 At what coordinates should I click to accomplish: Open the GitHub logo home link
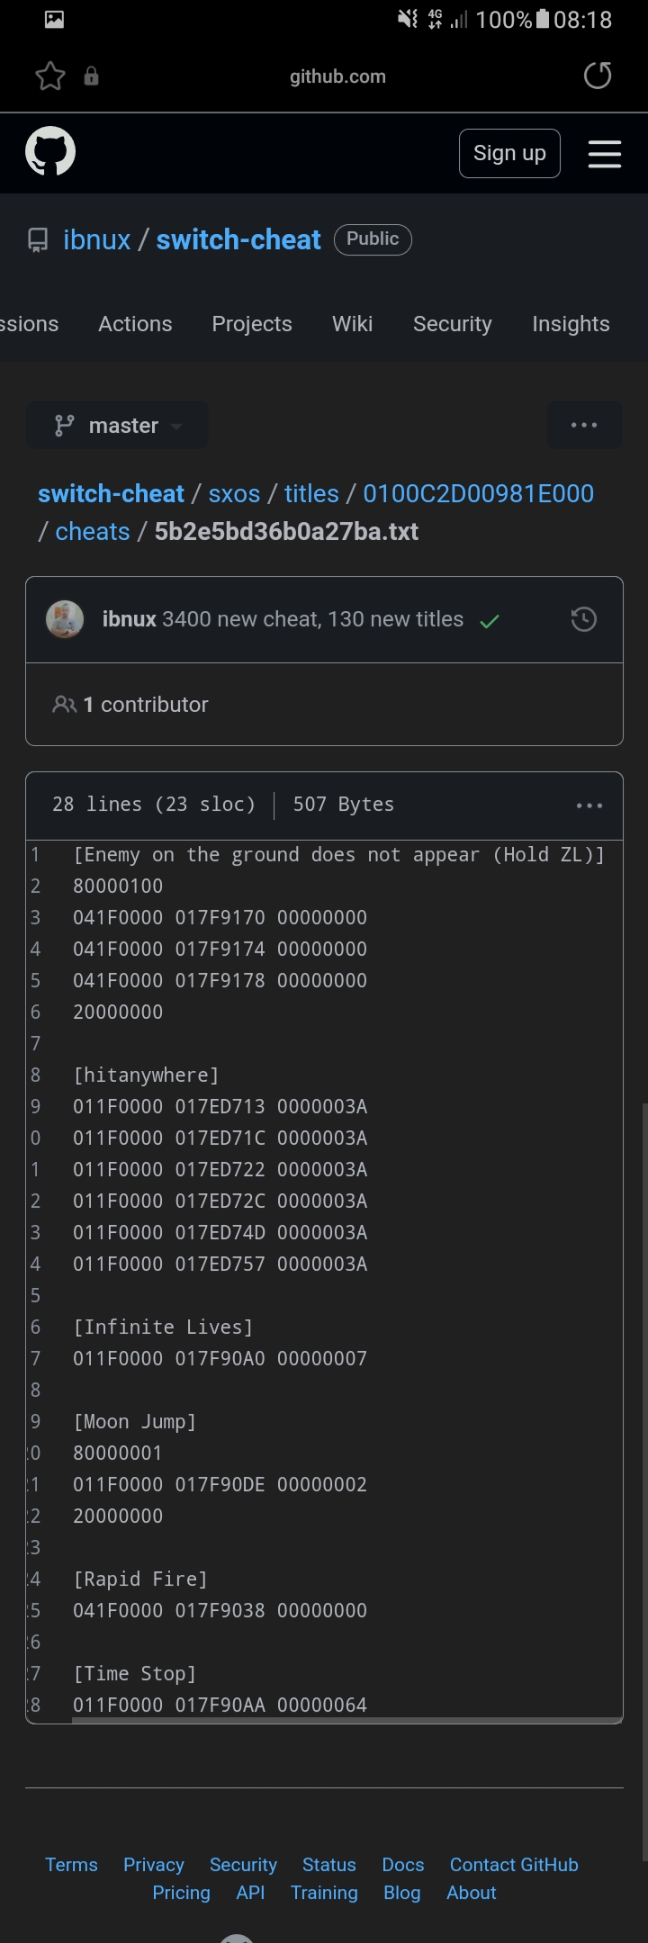(50, 152)
